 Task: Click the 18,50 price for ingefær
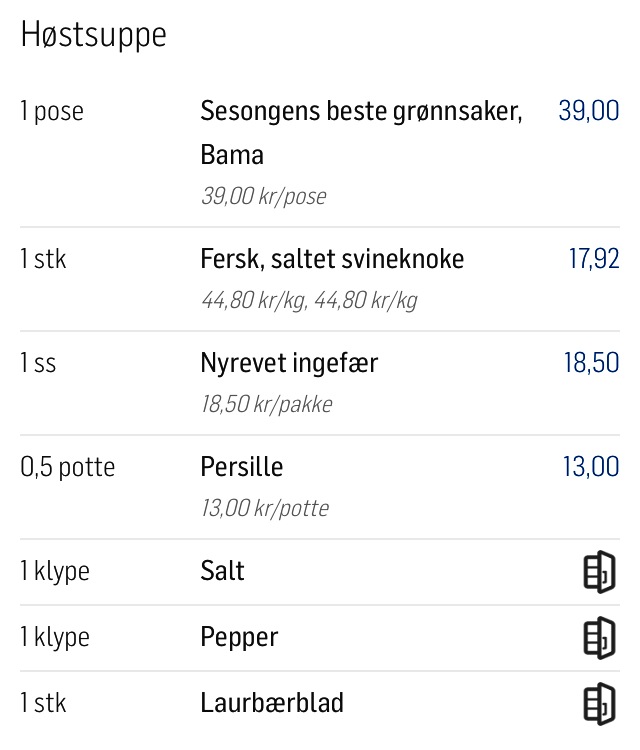click(591, 363)
